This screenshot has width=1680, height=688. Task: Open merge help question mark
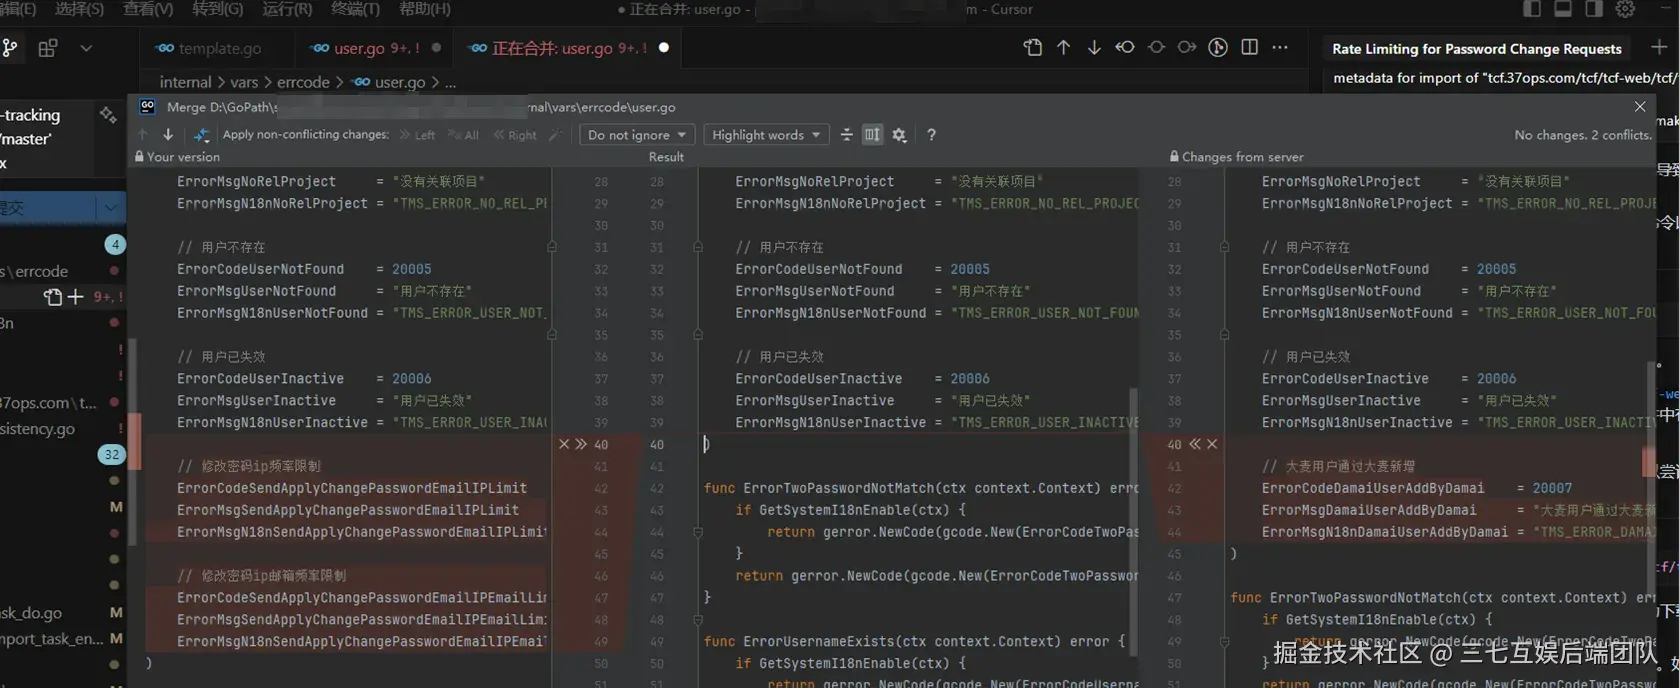[931, 135]
